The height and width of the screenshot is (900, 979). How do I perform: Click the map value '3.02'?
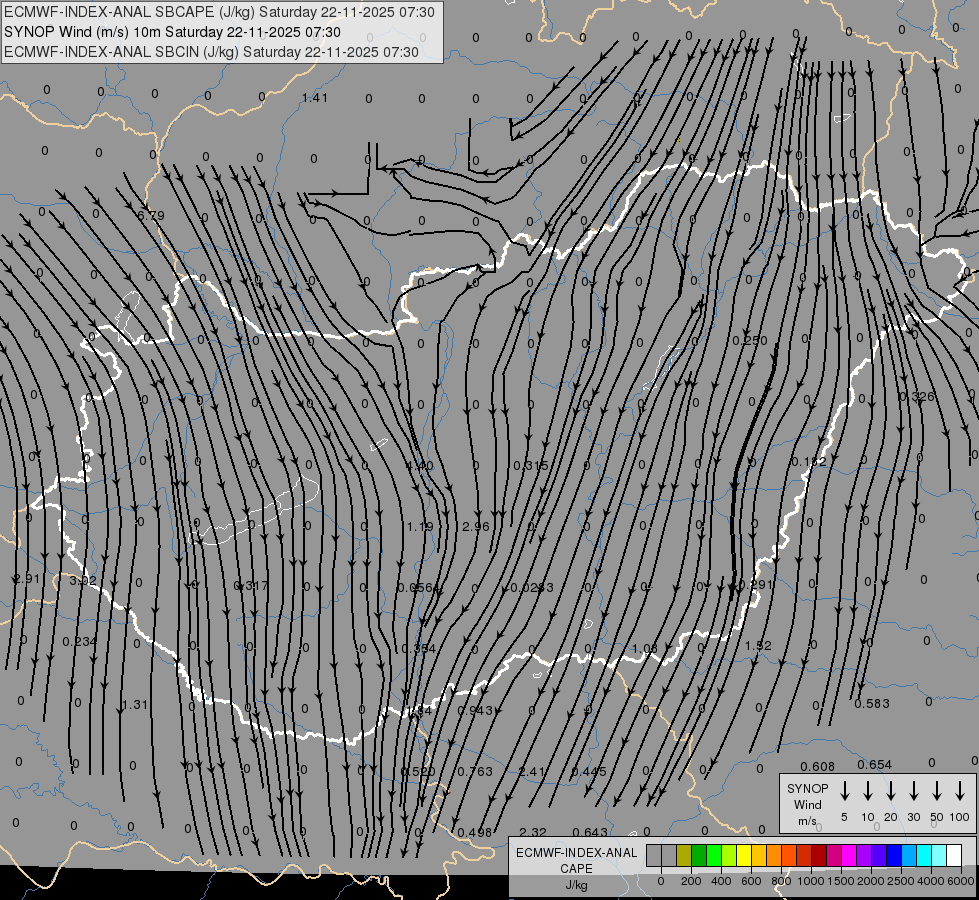[83, 580]
